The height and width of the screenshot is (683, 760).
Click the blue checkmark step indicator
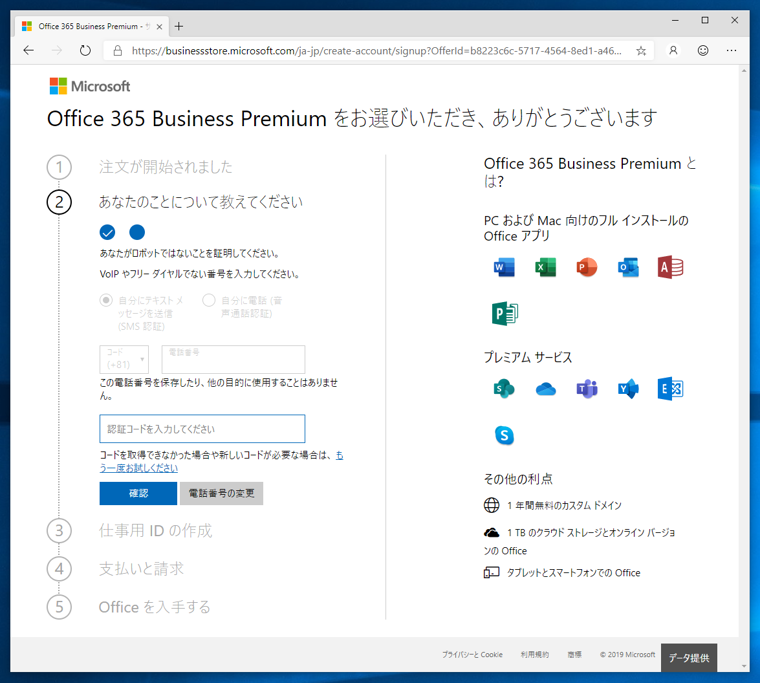108,232
